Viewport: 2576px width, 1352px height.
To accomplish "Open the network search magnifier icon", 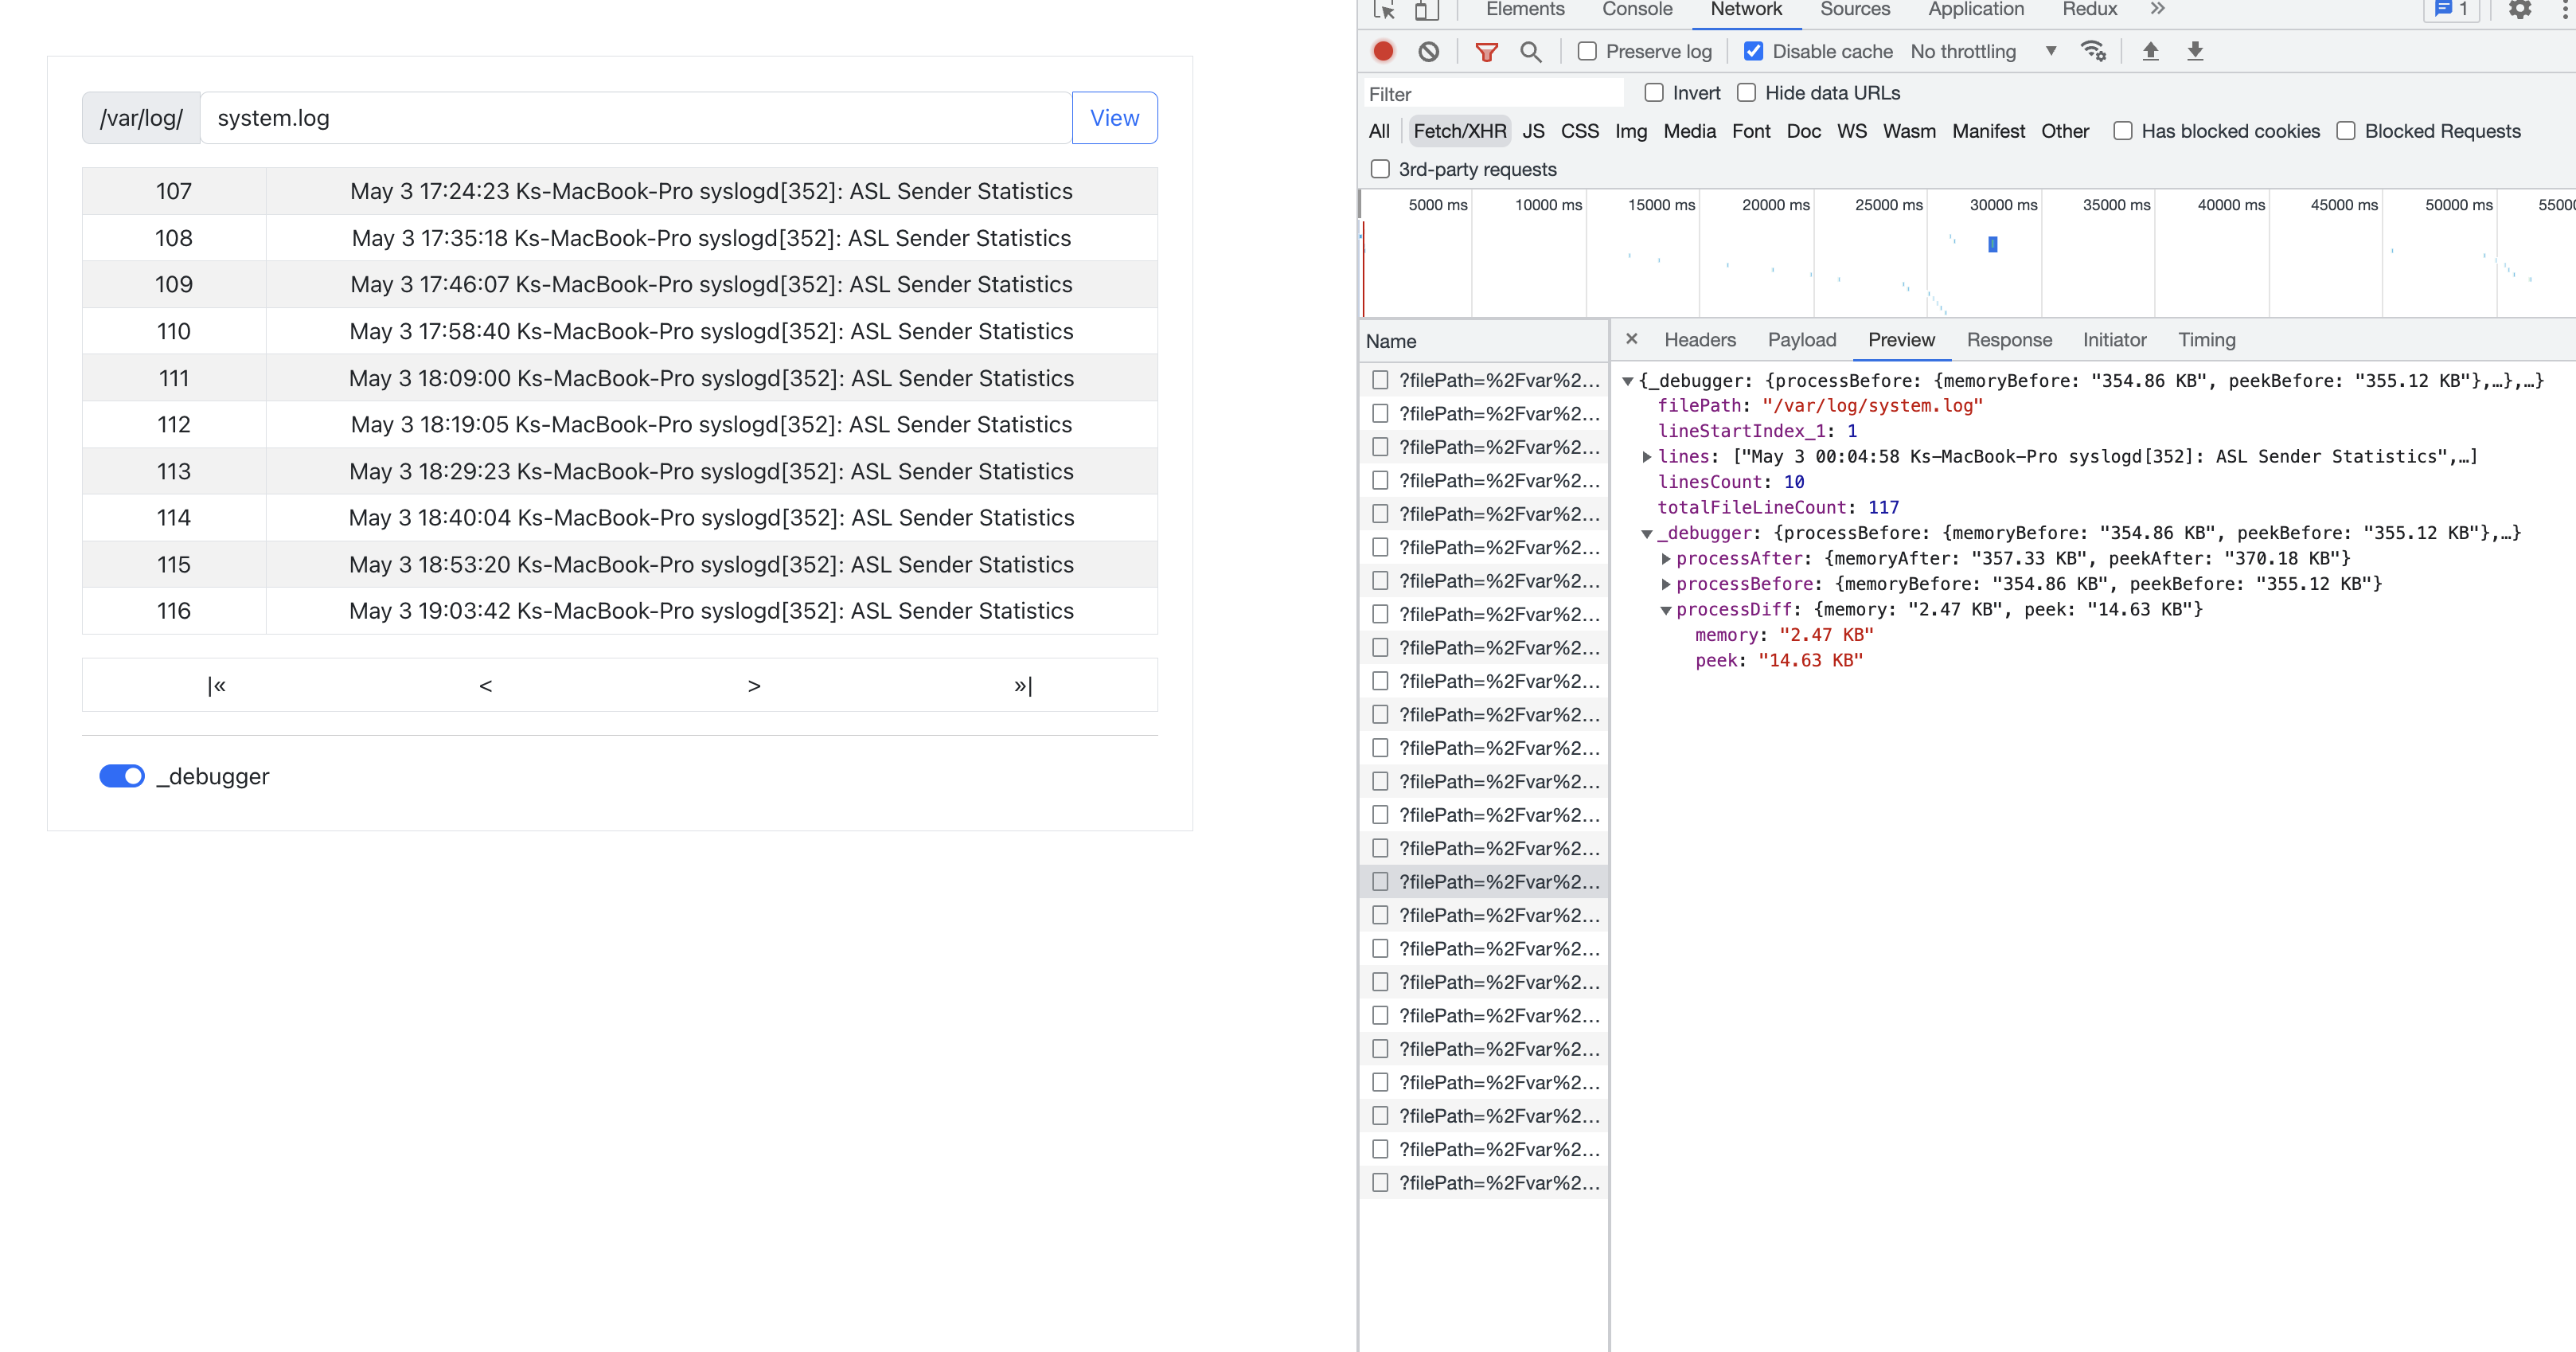I will pyautogui.click(x=1530, y=51).
